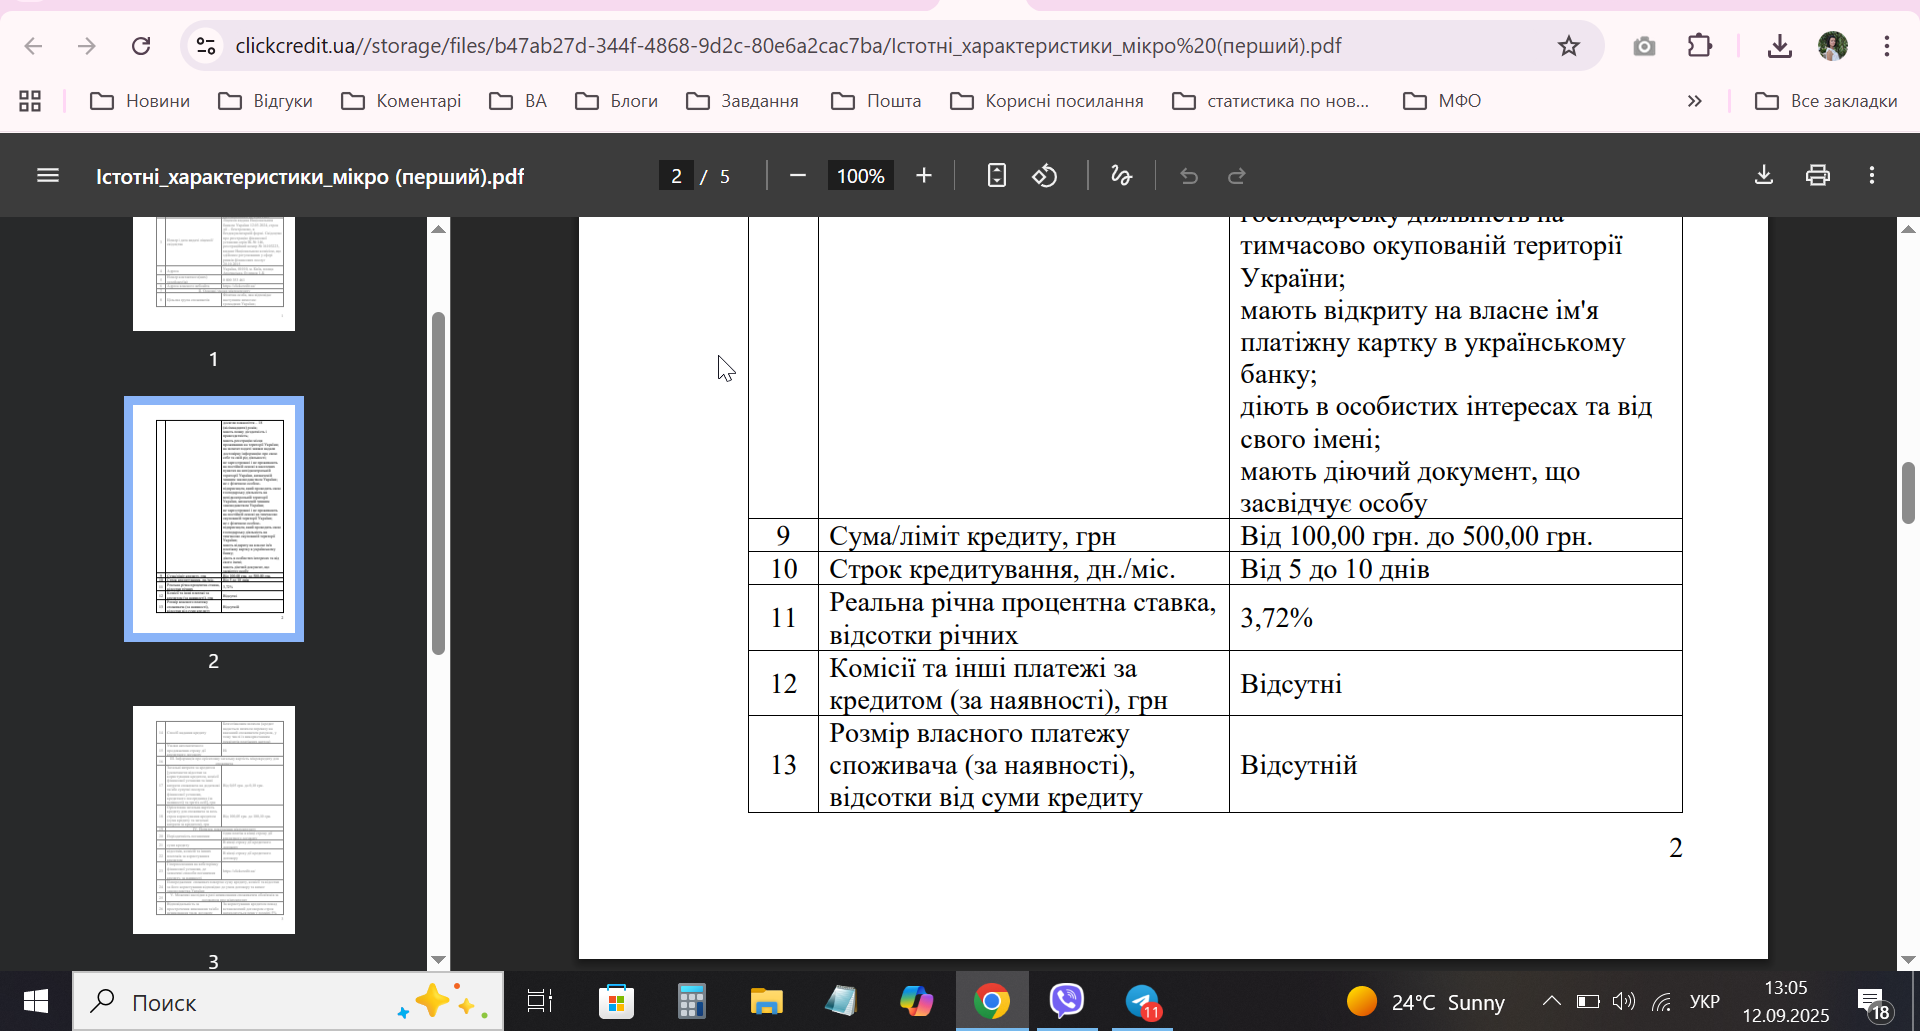This screenshot has width=1920, height=1031.
Task: Click the fit to page icon
Action: tap(996, 176)
